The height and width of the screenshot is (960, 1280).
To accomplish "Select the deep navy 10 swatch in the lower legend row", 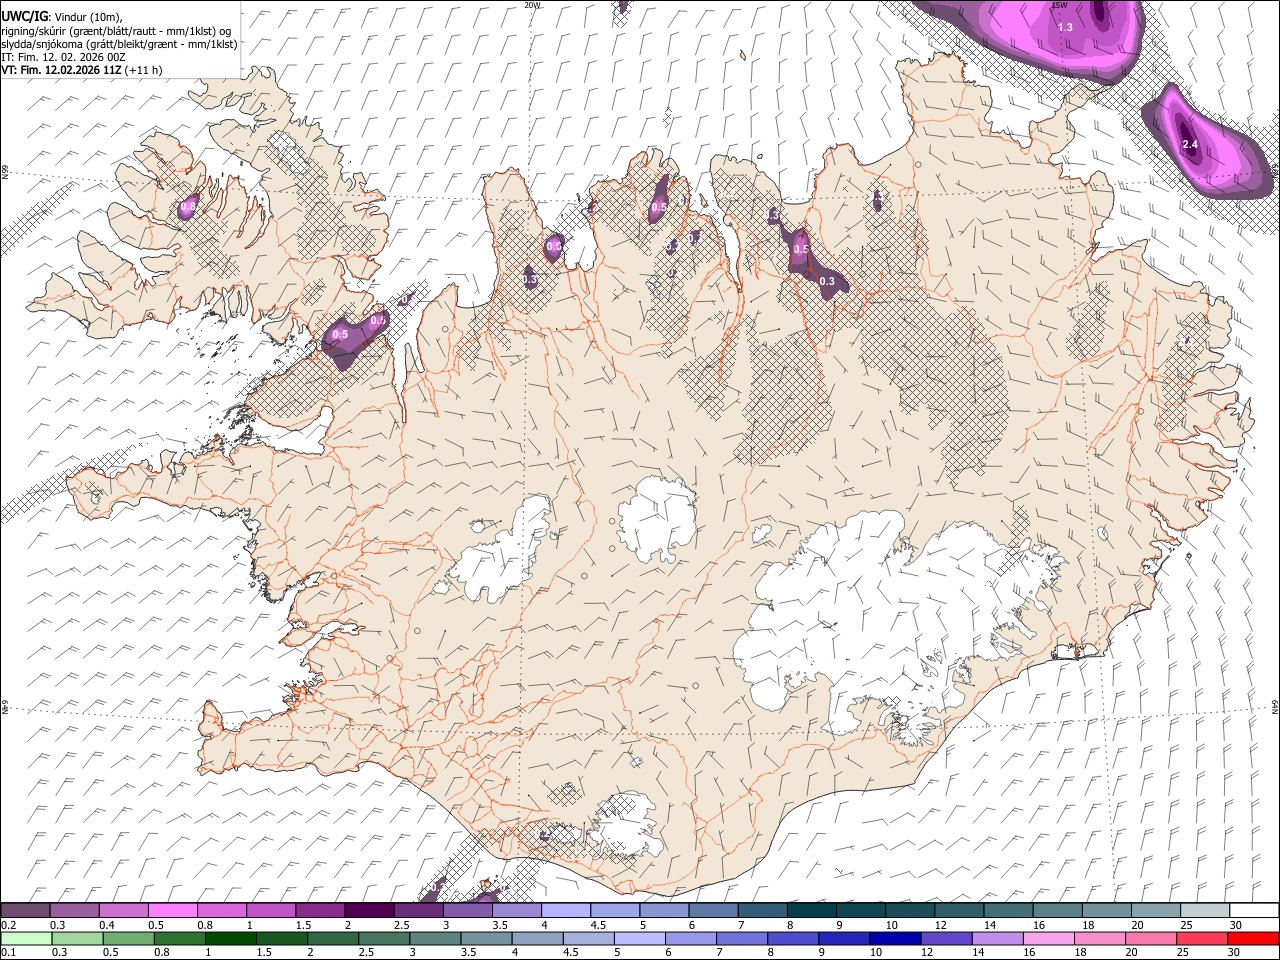I will point(895,938).
